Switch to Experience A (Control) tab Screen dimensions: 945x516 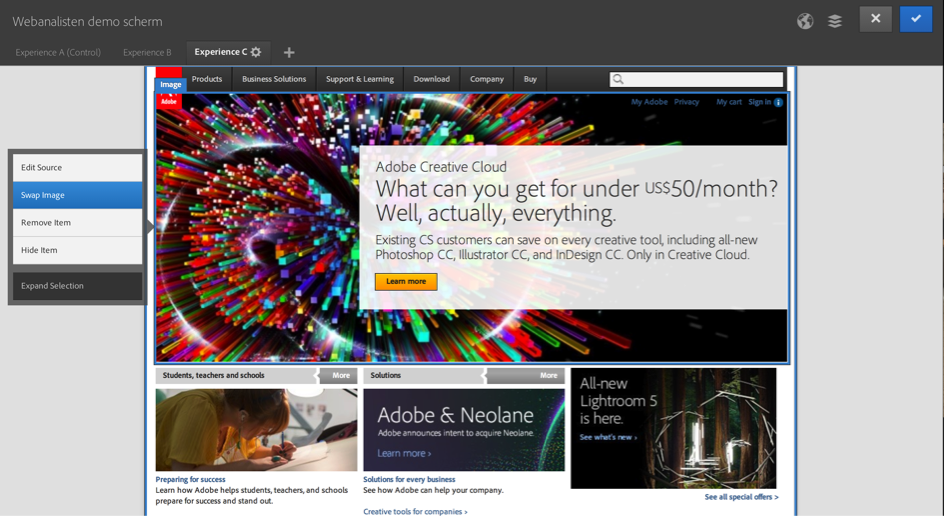[58, 52]
